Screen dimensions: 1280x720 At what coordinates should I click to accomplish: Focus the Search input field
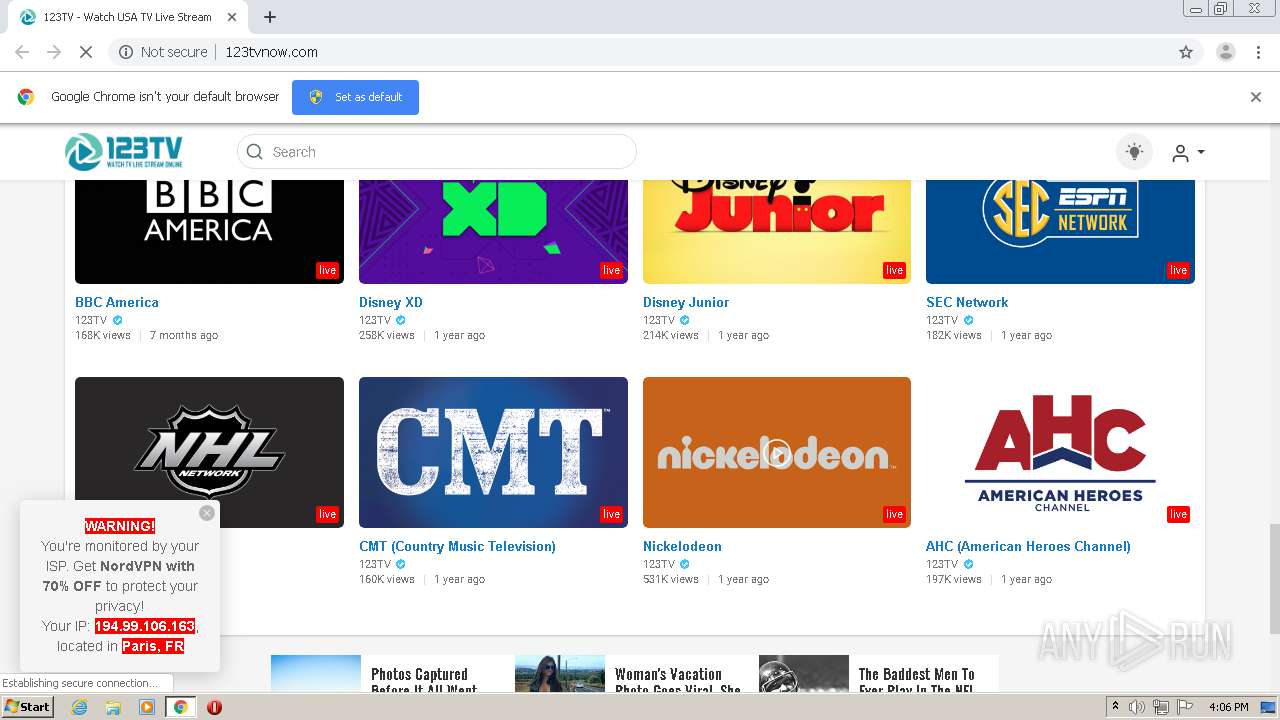(437, 152)
